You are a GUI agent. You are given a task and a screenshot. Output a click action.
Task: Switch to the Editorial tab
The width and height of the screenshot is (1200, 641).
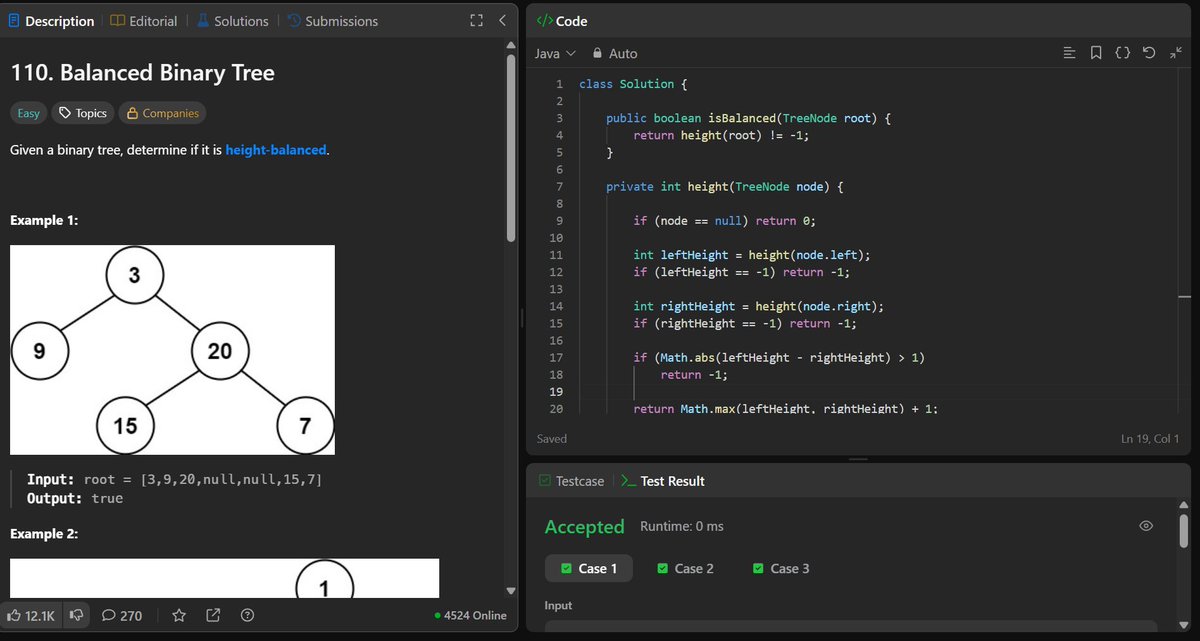[x=144, y=21]
